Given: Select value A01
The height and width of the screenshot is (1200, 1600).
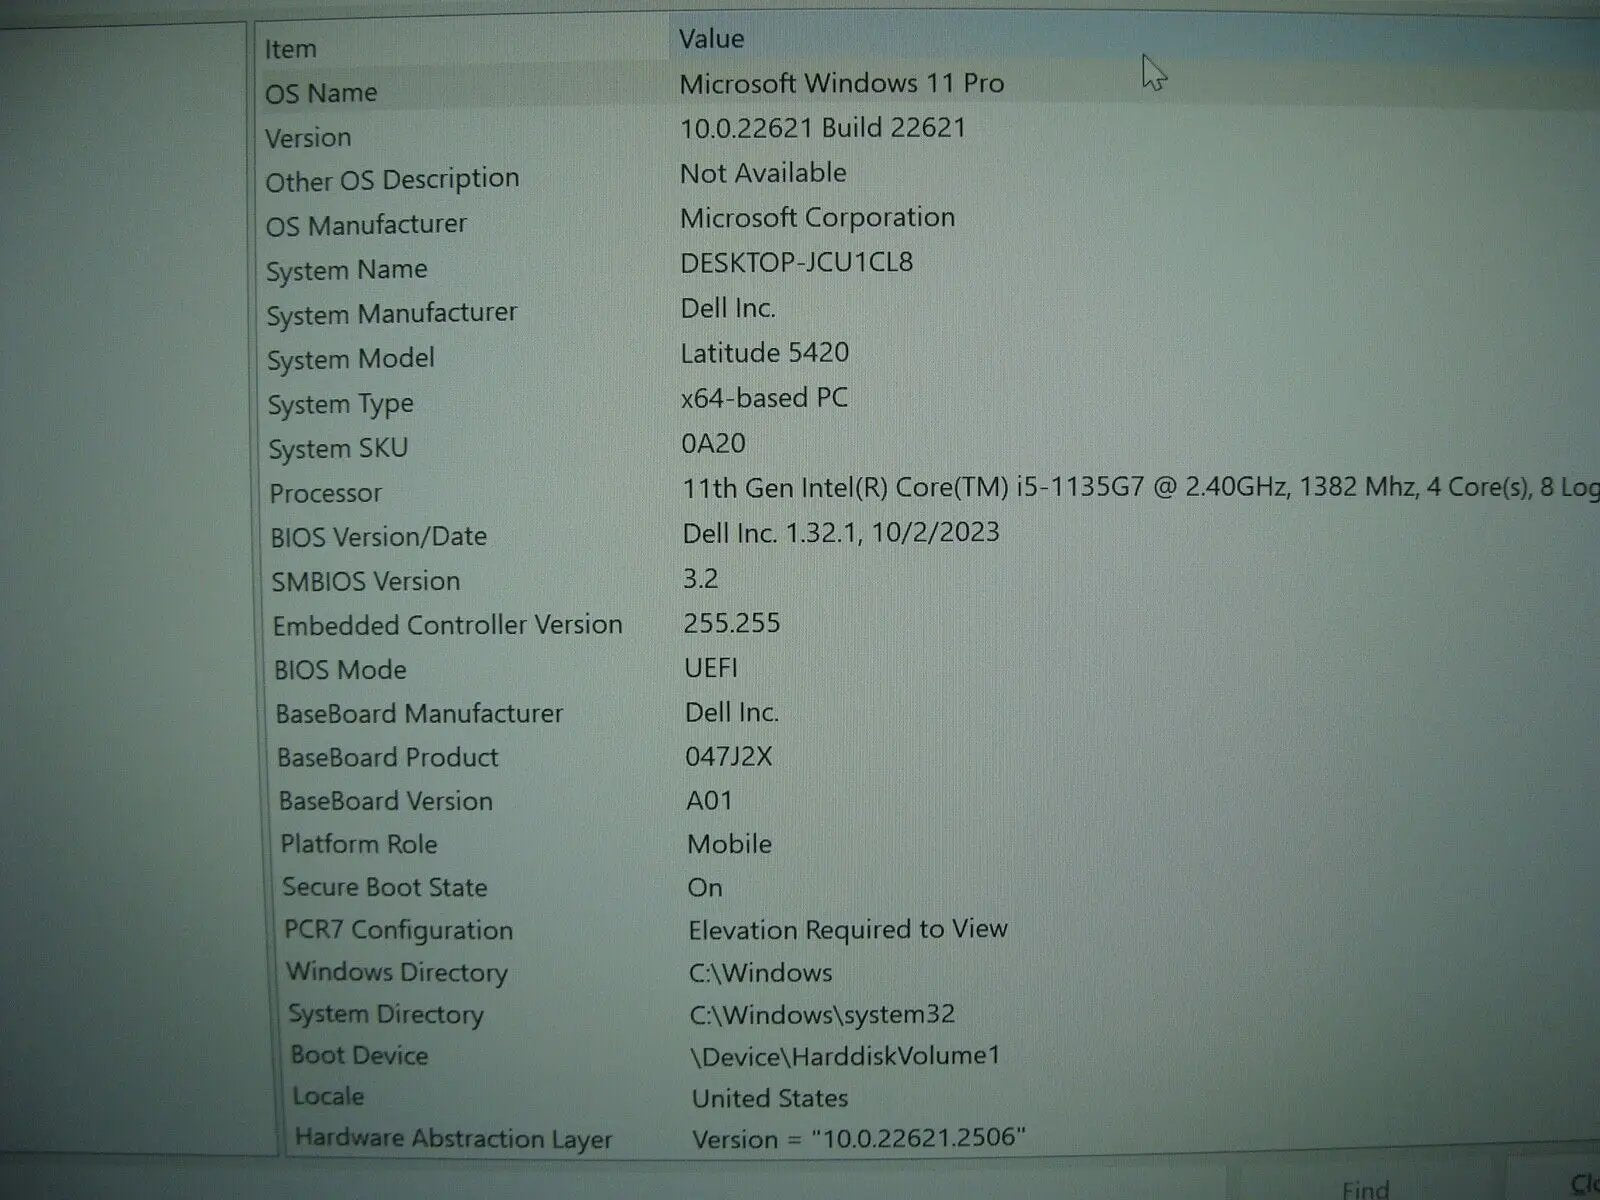Looking at the screenshot, I should (x=710, y=801).
